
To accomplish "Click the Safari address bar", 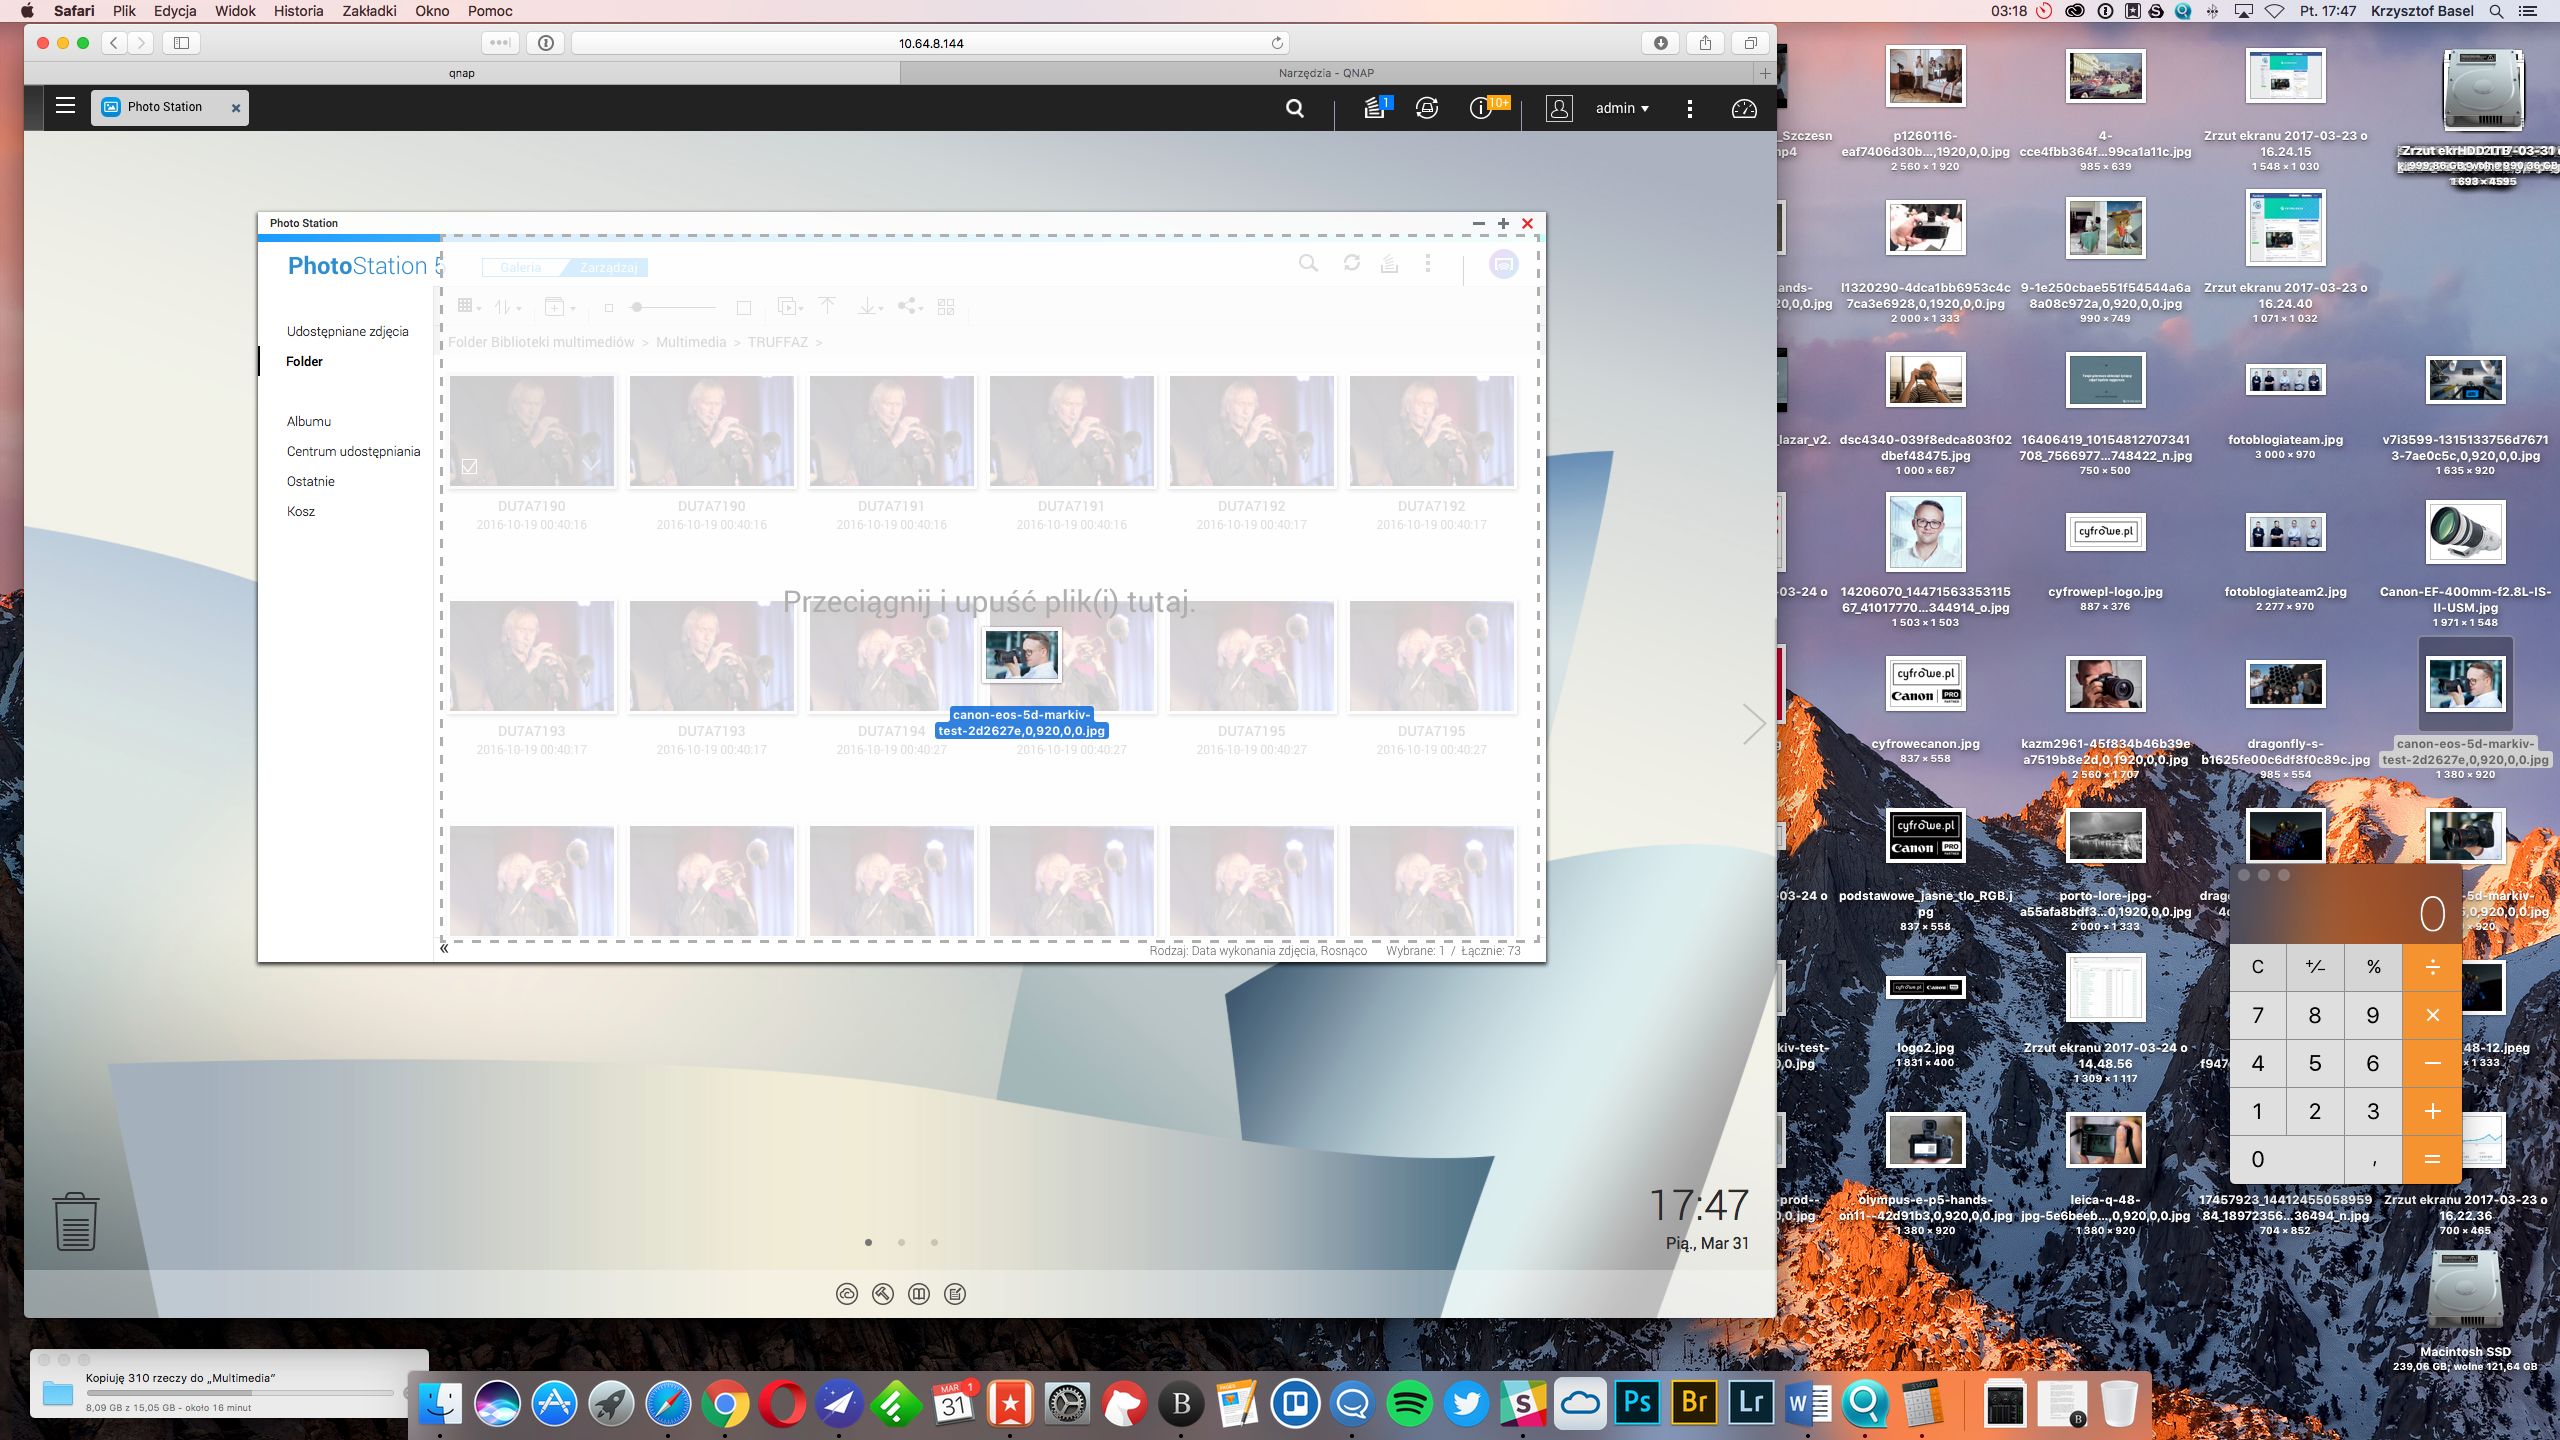I will (931, 43).
